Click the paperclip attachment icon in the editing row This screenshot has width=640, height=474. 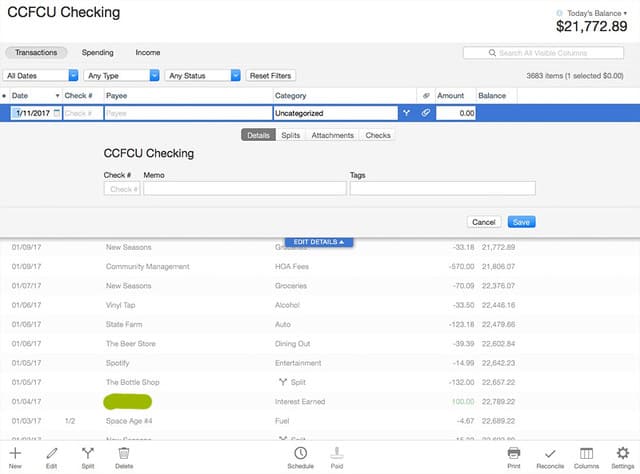click(425, 113)
